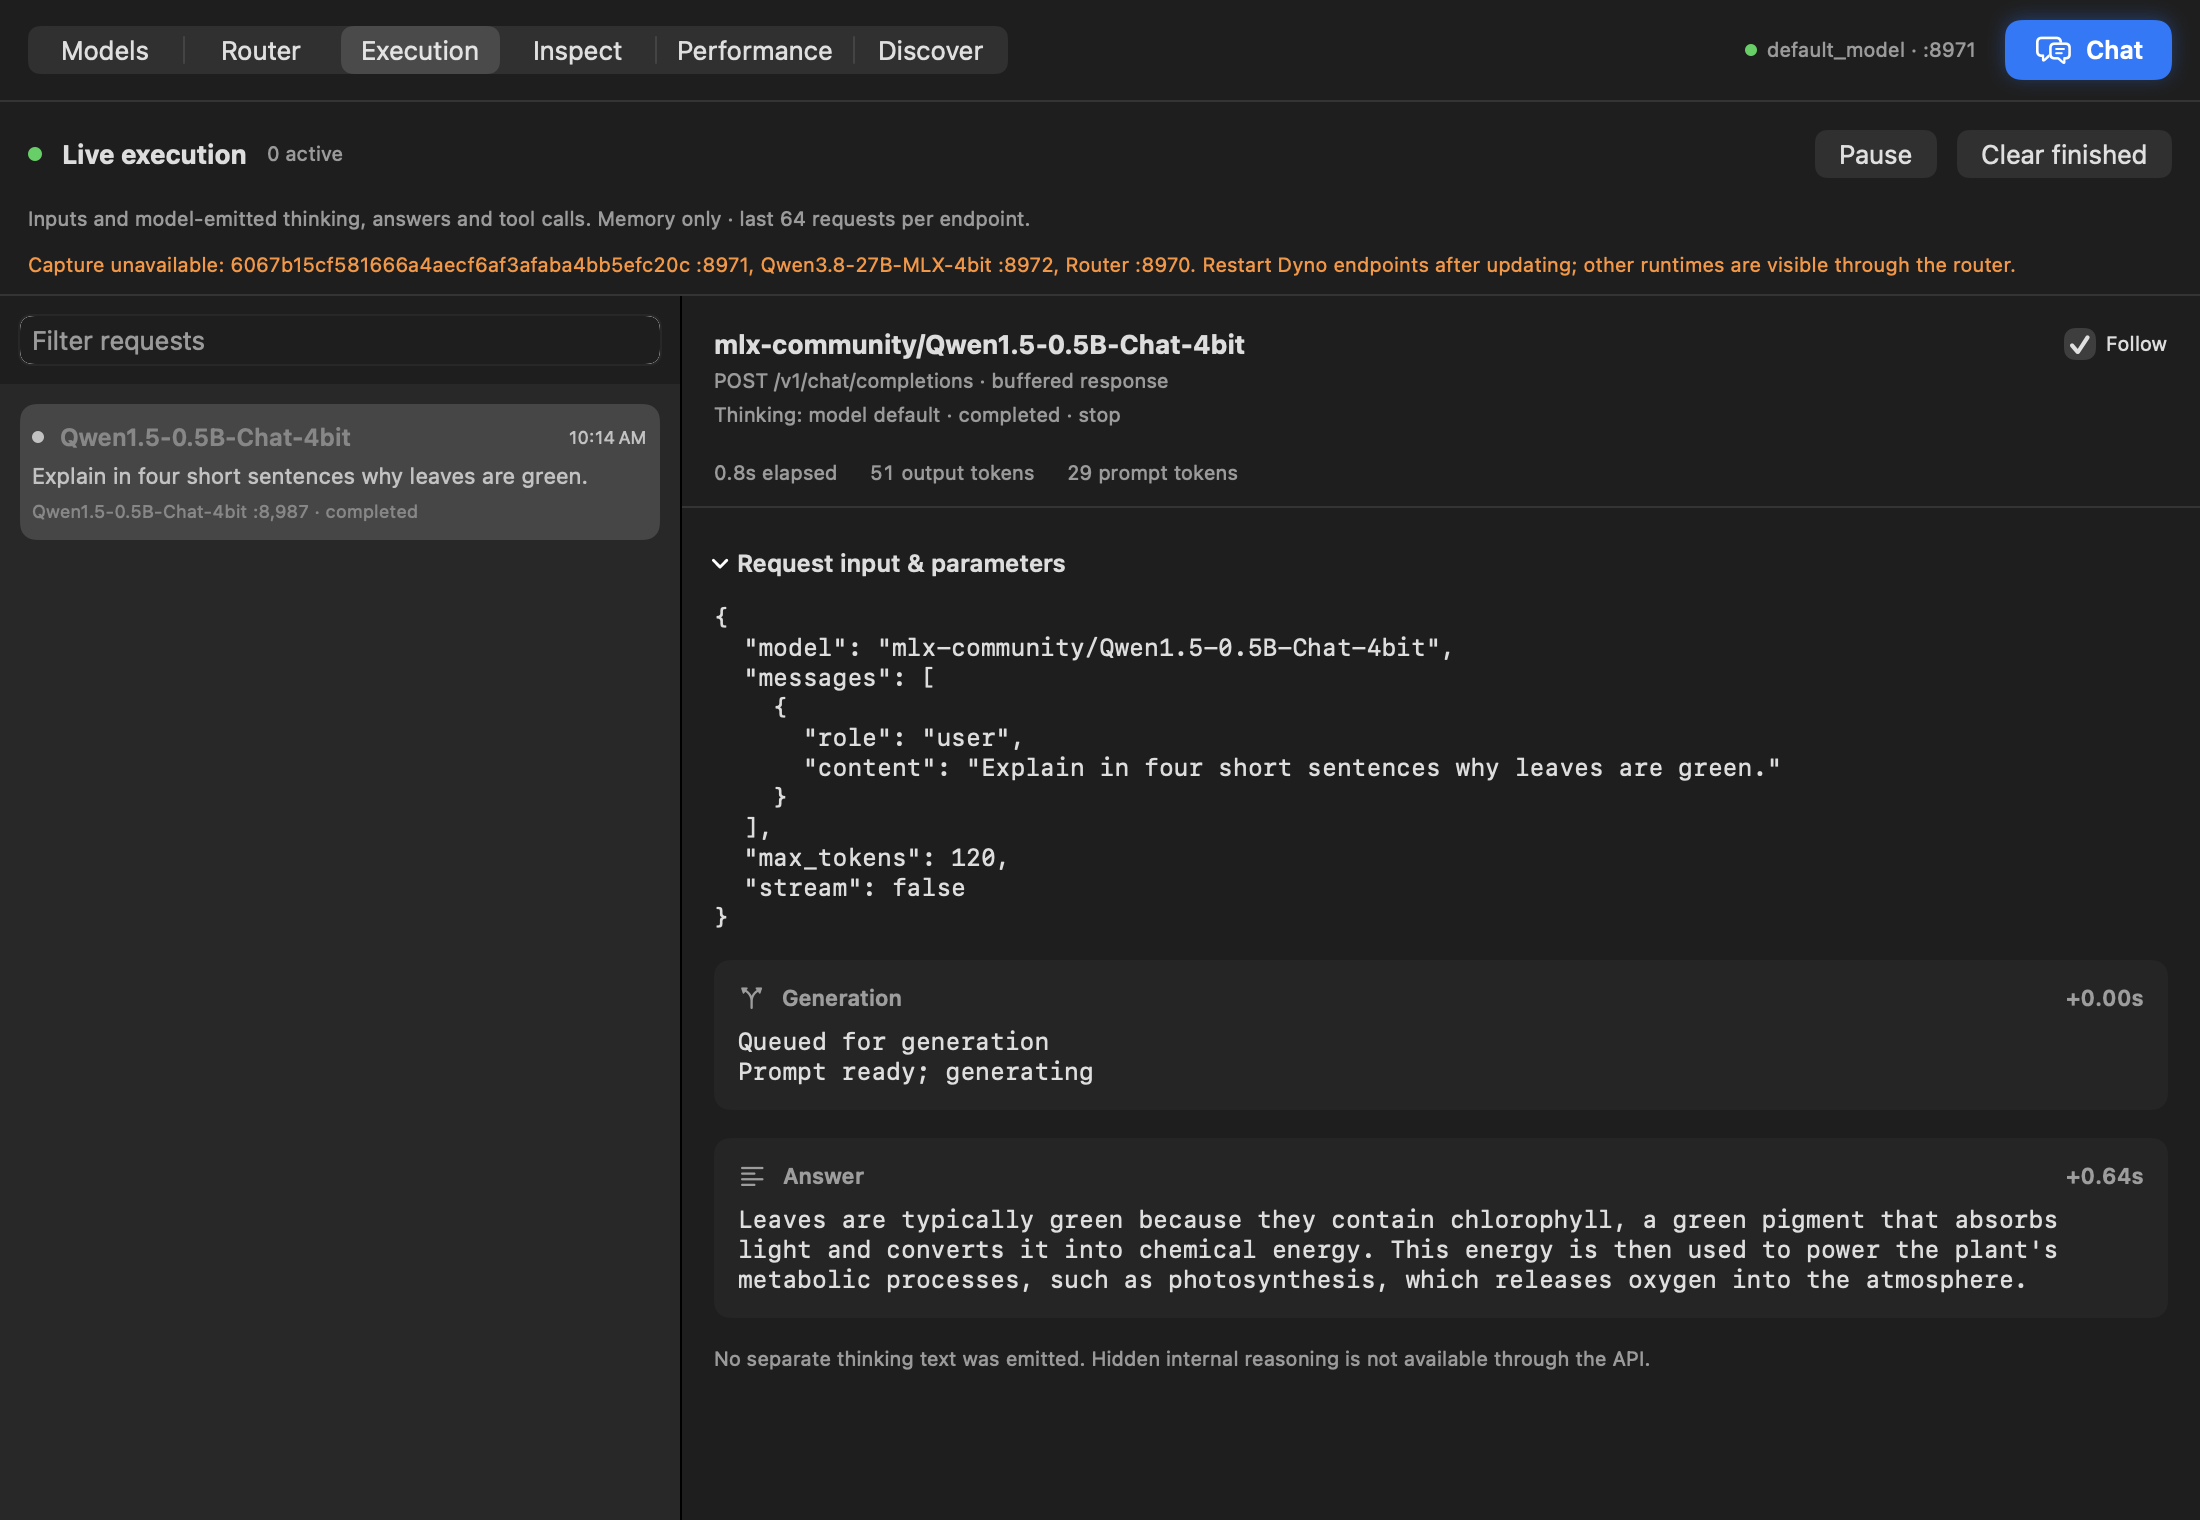Click the orange Capture unavailable warning

click(x=1021, y=265)
